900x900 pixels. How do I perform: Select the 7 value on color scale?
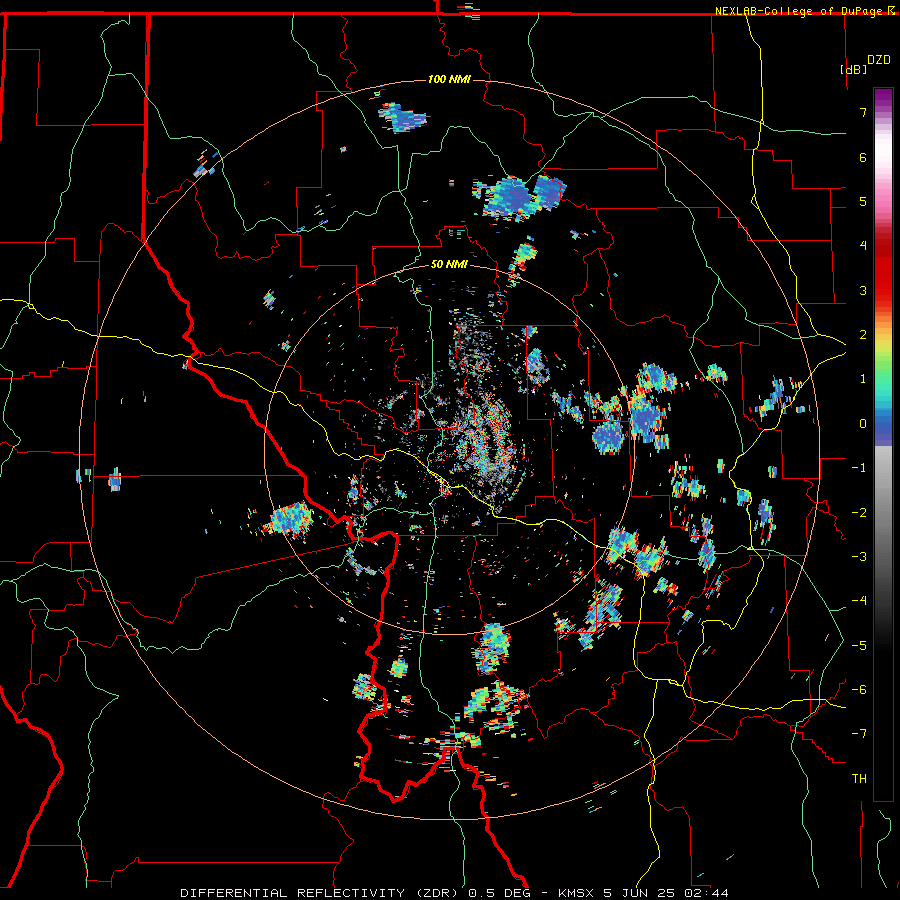pyautogui.click(x=863, y=112)
